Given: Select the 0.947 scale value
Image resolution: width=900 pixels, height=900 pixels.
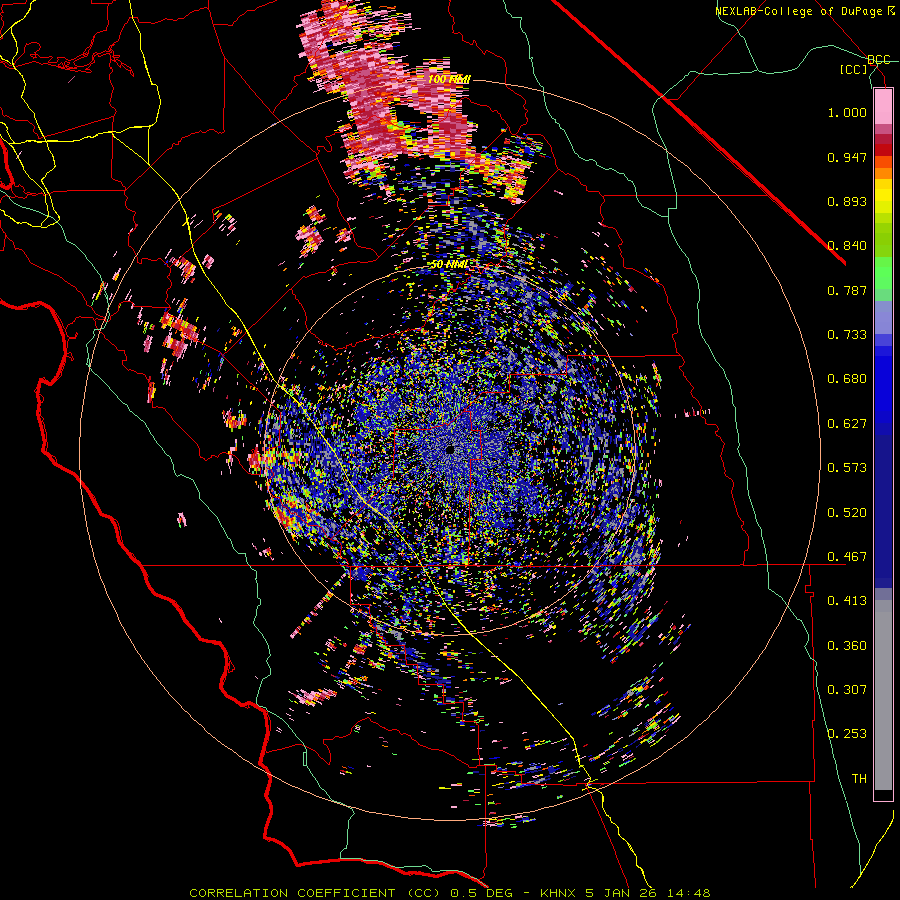Looking at the screenshot, I should (x=847, y=157).
